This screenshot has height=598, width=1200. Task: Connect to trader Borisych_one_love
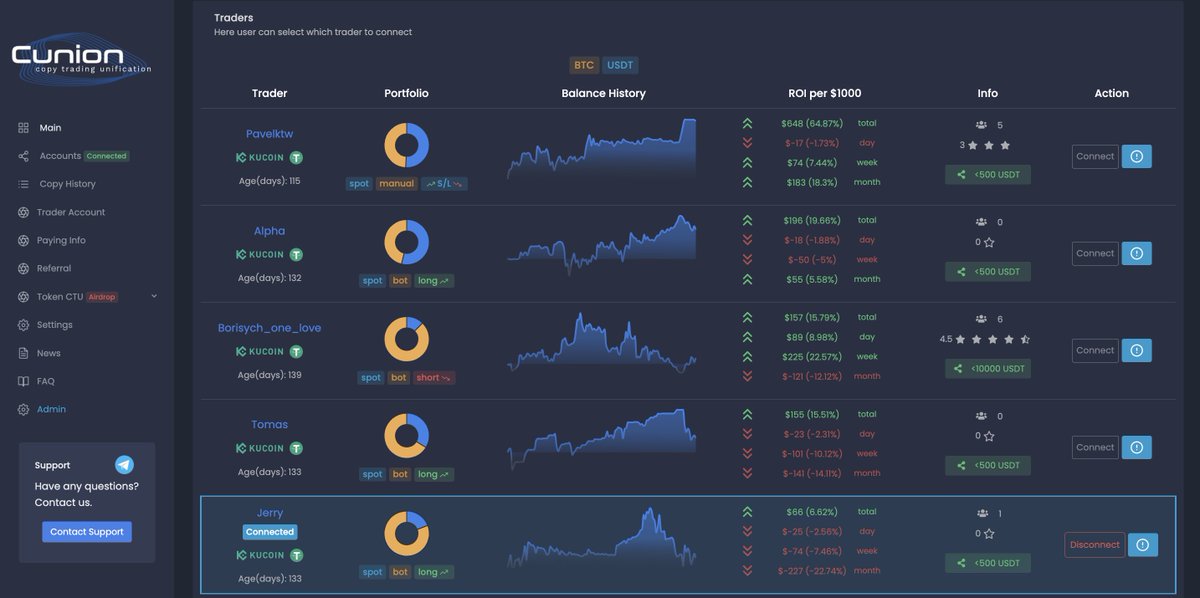1095,350
